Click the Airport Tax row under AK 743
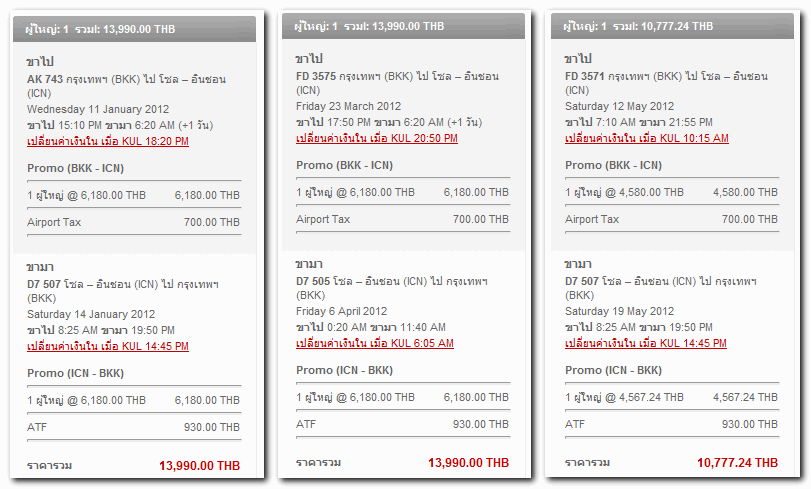 [x=134, y=222]
